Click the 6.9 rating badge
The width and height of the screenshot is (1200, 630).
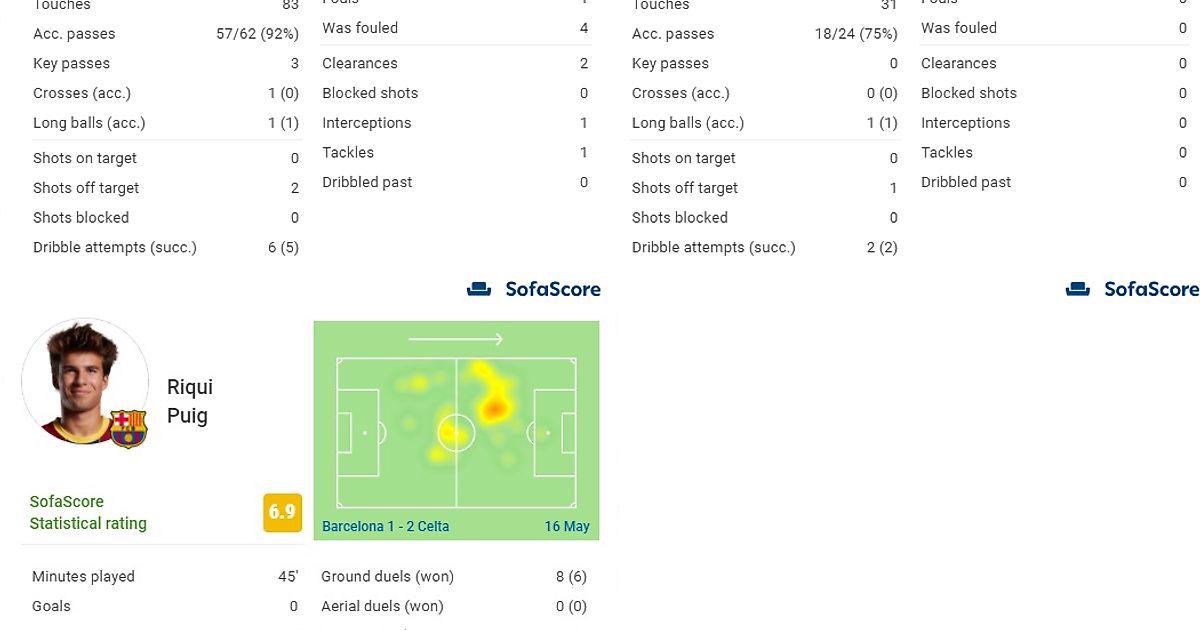(x=282, y=512)
